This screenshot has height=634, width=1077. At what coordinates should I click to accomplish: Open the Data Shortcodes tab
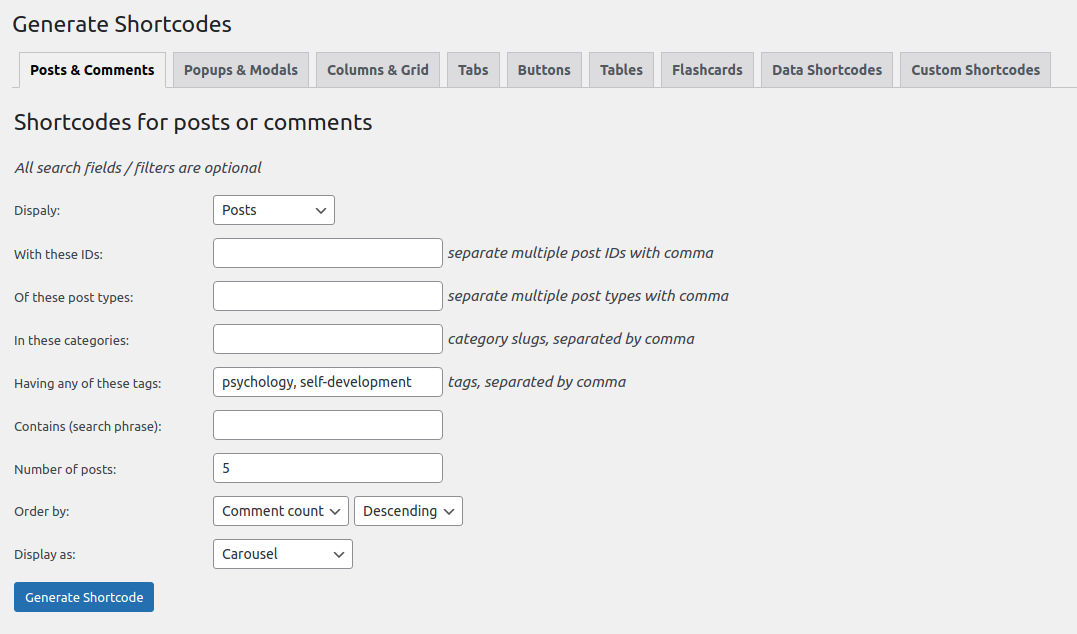827,70
